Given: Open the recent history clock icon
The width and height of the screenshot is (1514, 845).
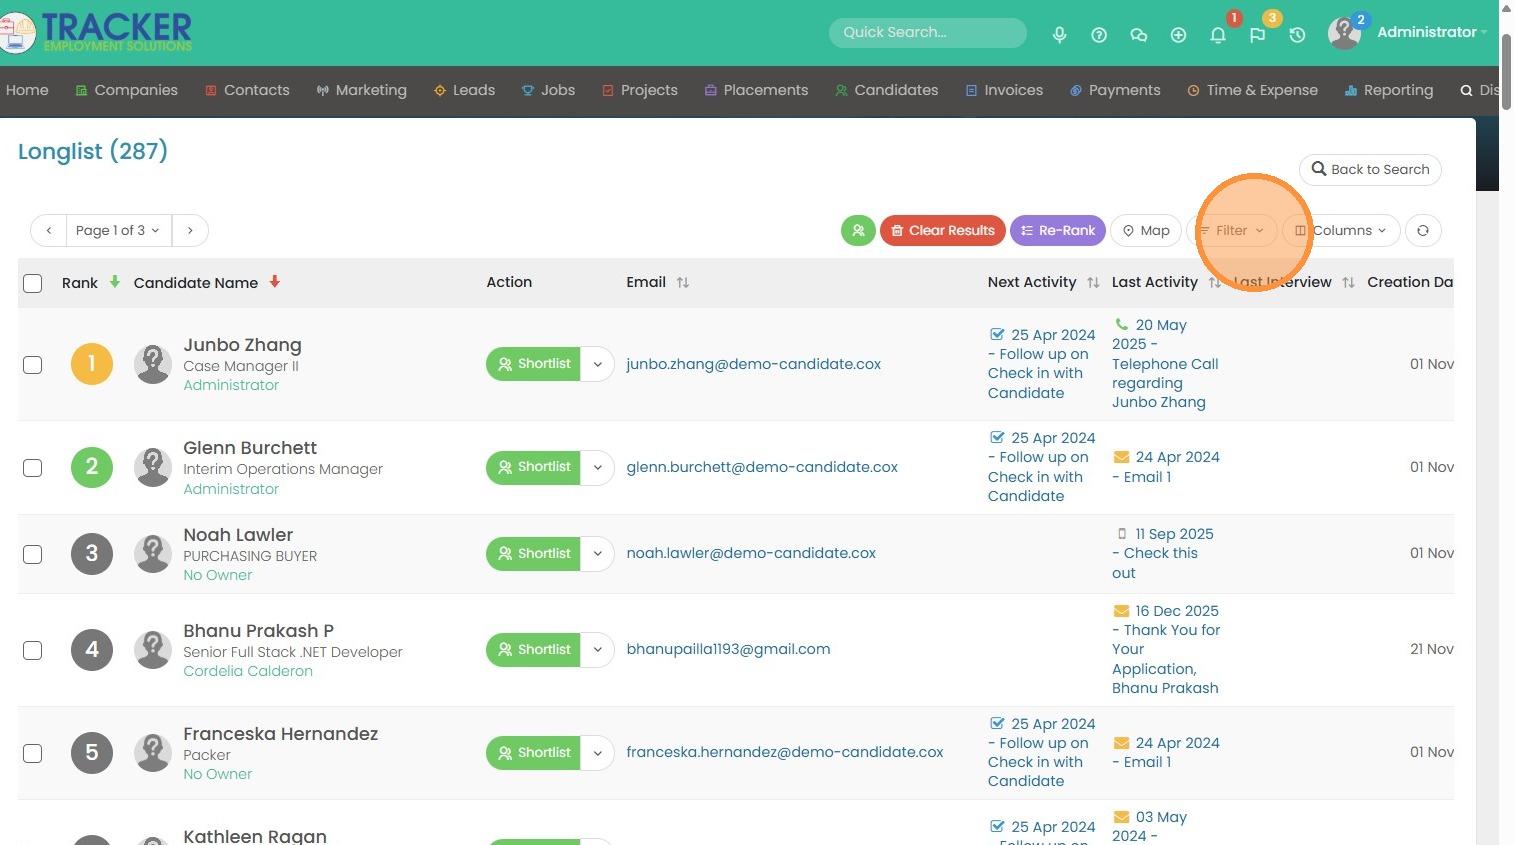Looking at the screenshot, I should [1297, 35].
